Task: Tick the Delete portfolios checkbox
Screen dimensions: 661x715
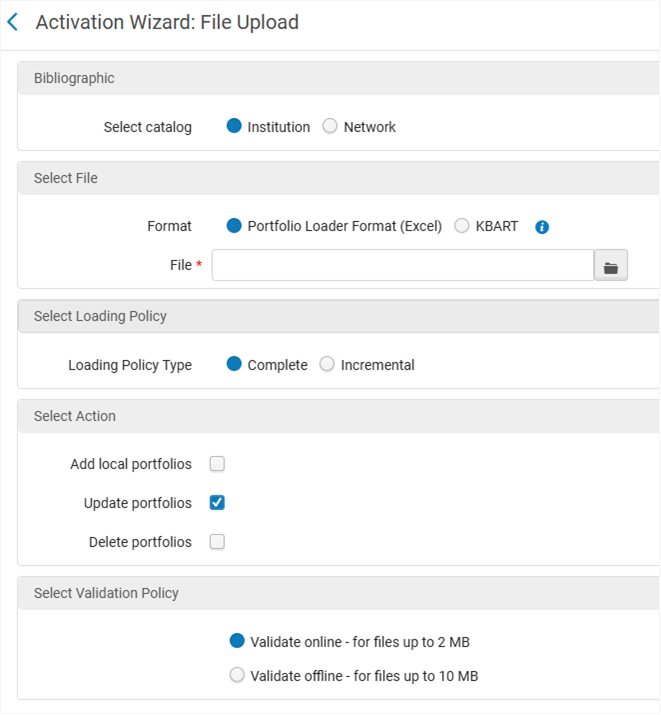Action: tap(217, 542)
